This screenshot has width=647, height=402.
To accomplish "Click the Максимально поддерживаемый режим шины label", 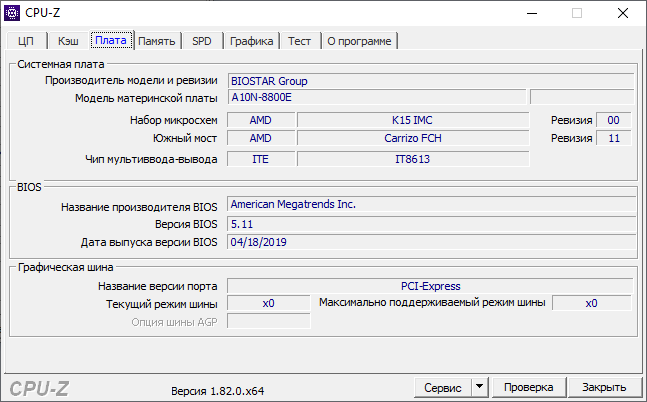I will (x=432, y=303).
